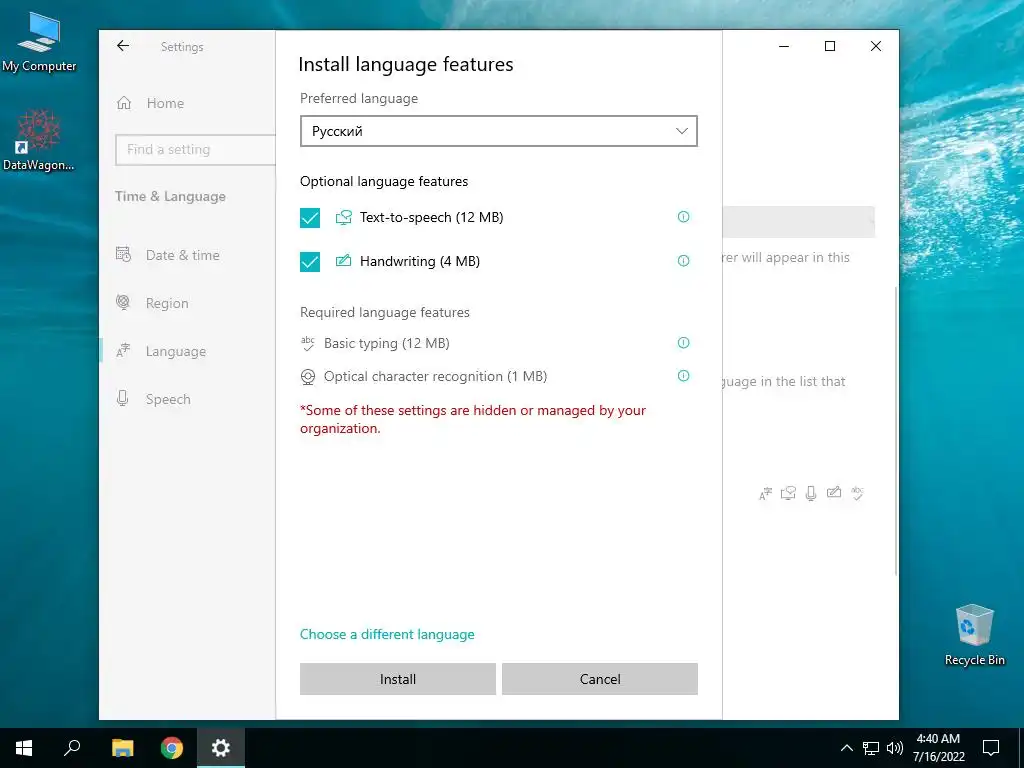
Task: Click the Settings gear in taskbar
Action: pos(221,748)
